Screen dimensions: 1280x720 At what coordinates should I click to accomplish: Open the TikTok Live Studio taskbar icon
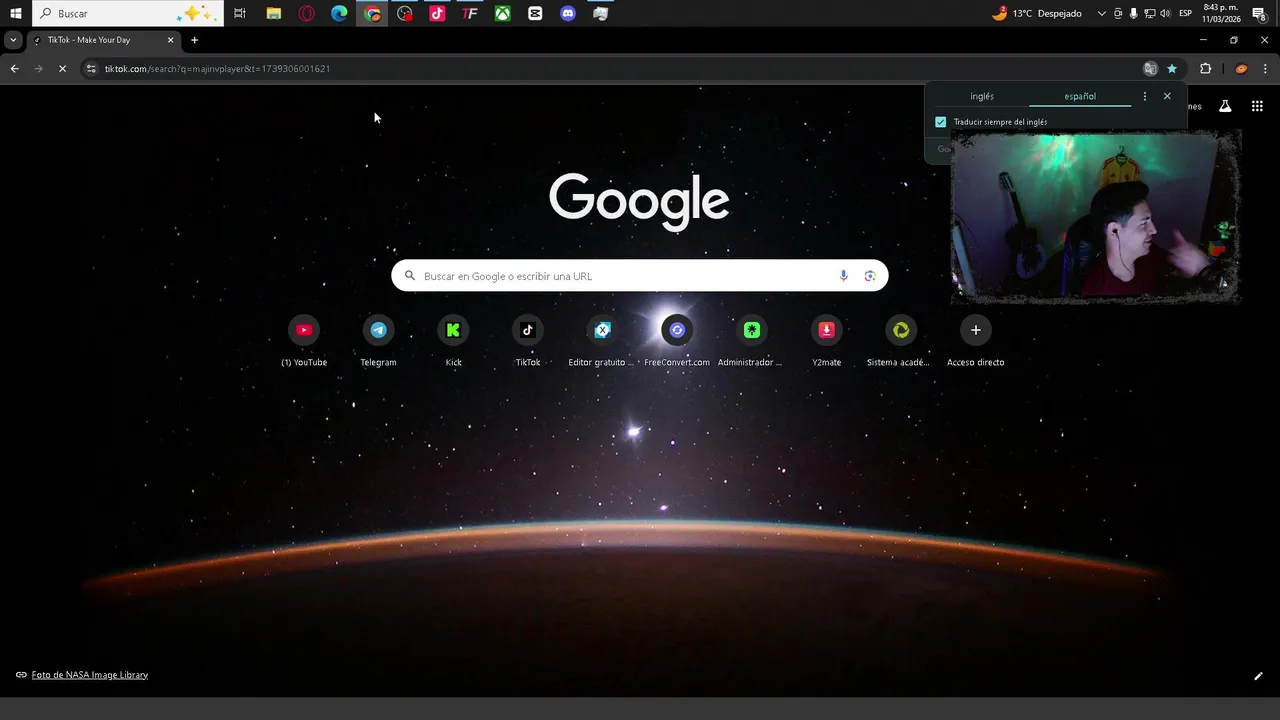point(437,13)
